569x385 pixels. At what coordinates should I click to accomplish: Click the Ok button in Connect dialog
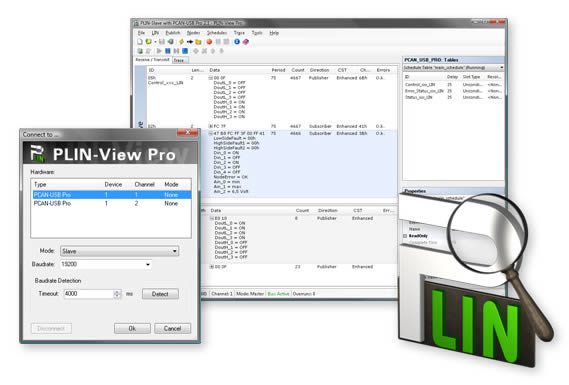point(132,328)
